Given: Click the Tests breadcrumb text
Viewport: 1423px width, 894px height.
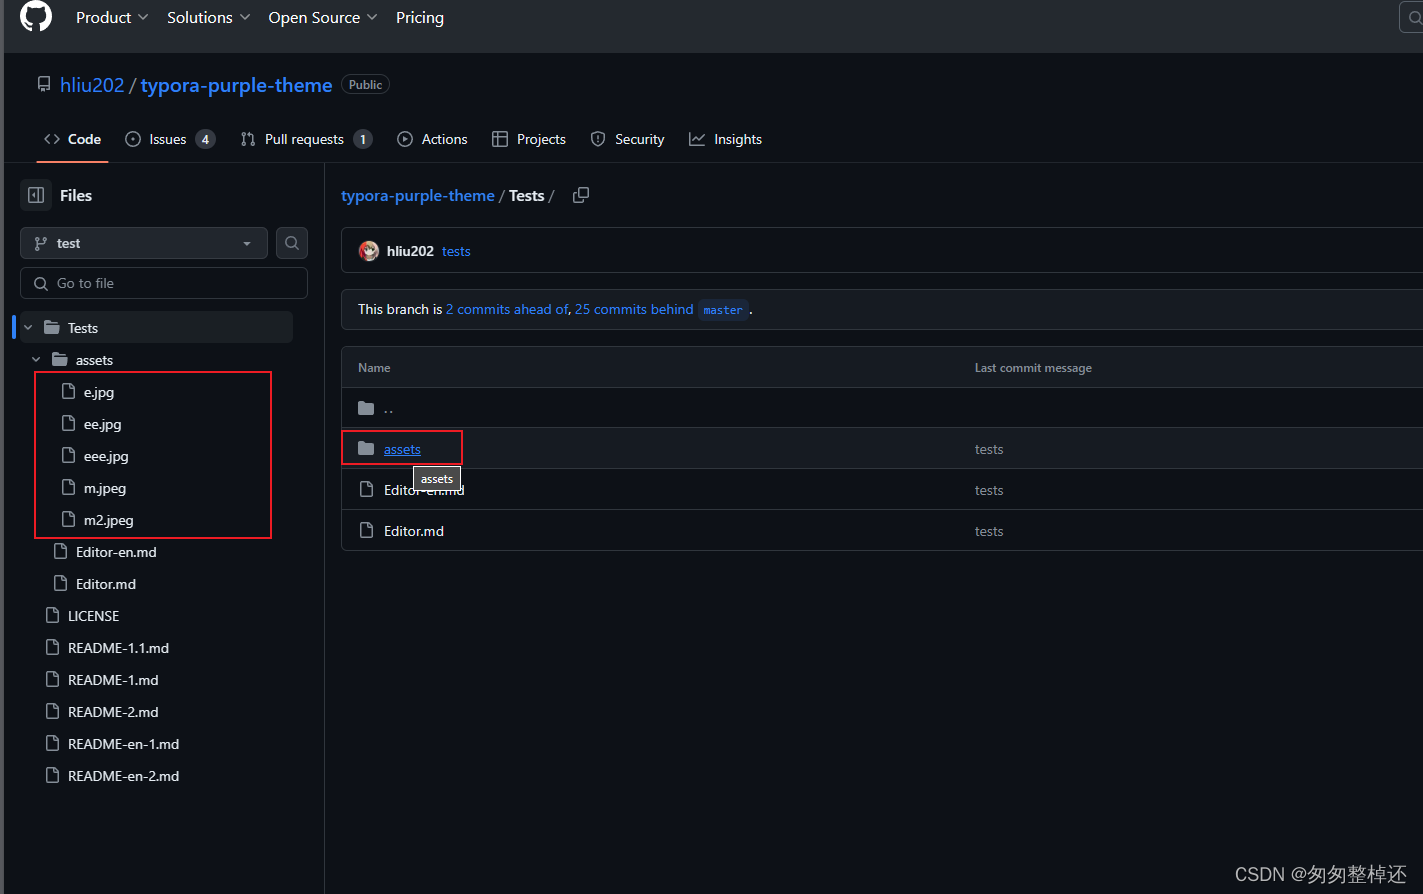Looking at the screenshot, I should pyautogui.click(x=526, y=196).
